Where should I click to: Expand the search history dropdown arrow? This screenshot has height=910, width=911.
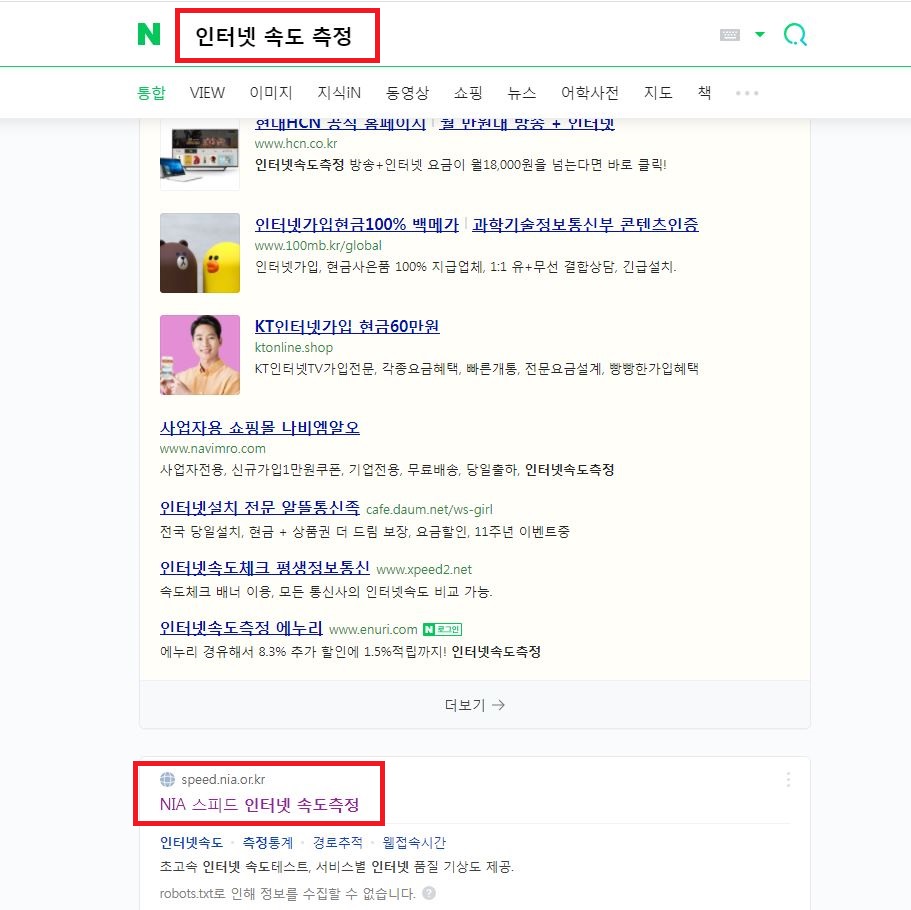[x=759, y=35]
